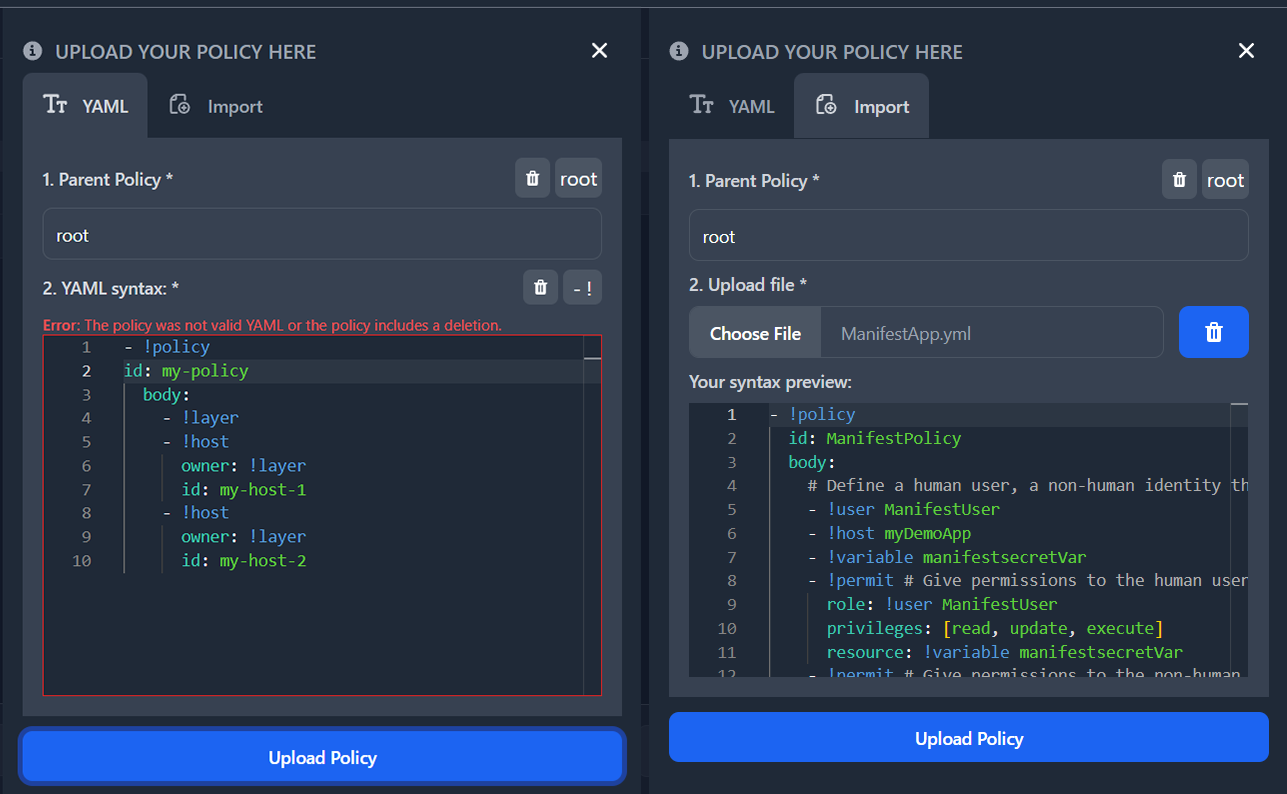Click 'role: !user ManifestUser' line

[941, 604]
